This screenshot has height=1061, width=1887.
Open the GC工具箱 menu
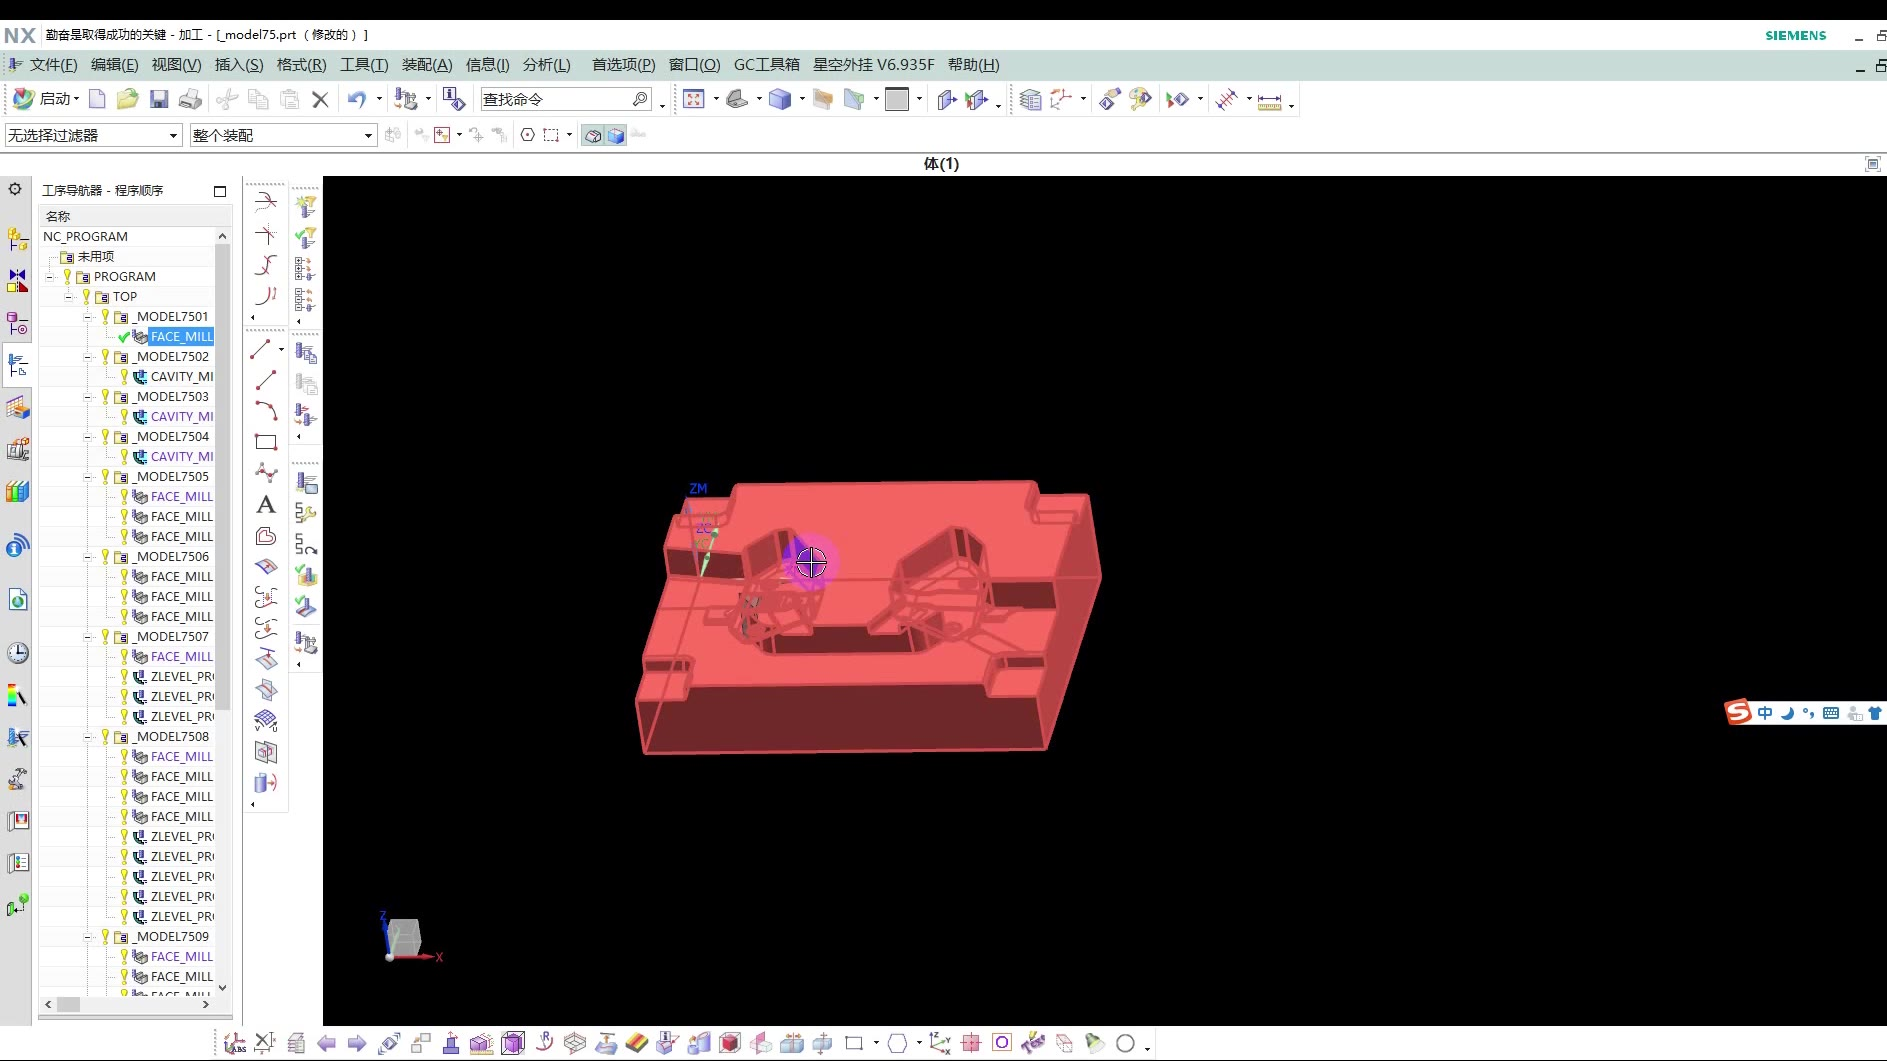pos(767,65)
